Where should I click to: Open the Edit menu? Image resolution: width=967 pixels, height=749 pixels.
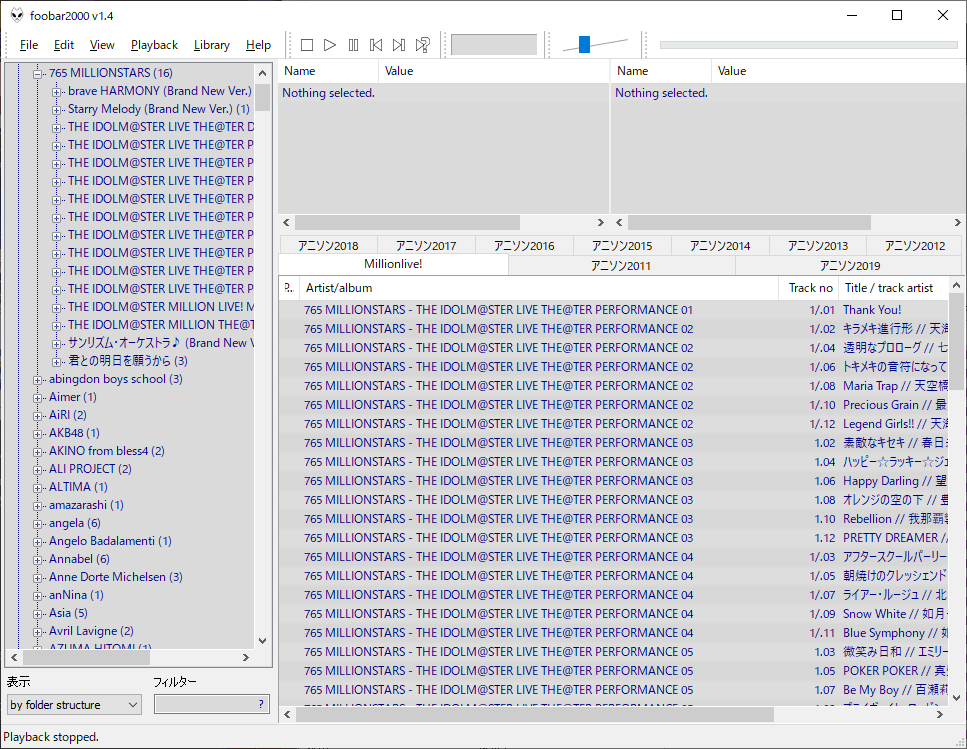[x=64, y=45]
